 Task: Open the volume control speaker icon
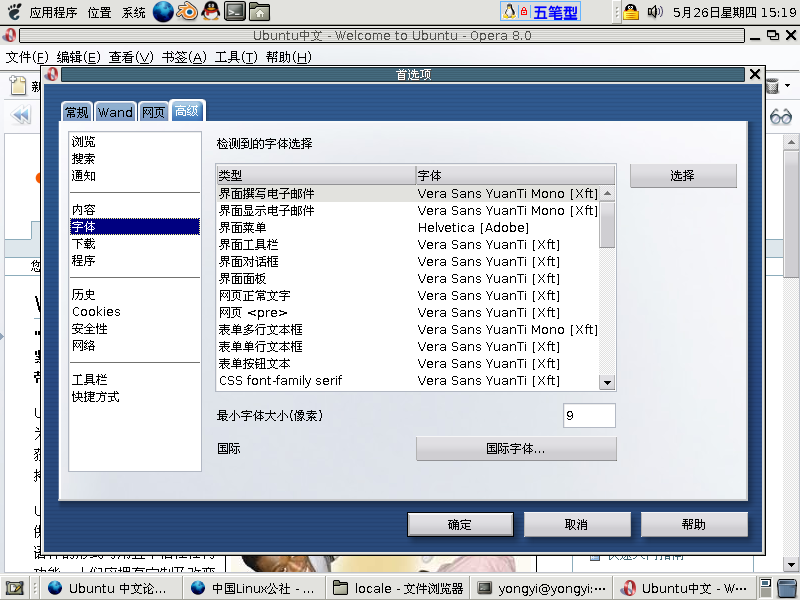tap(654, 11)
